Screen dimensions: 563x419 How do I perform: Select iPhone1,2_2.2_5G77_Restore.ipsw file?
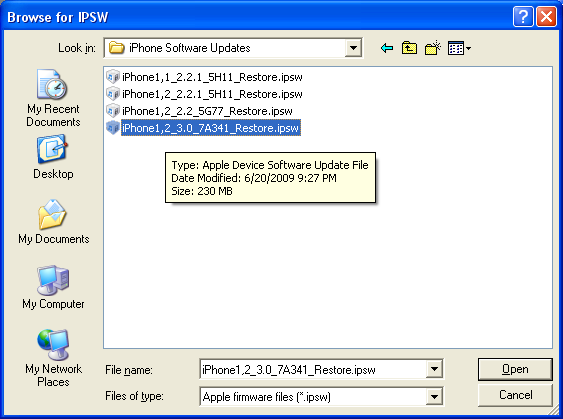click(199, 111)
